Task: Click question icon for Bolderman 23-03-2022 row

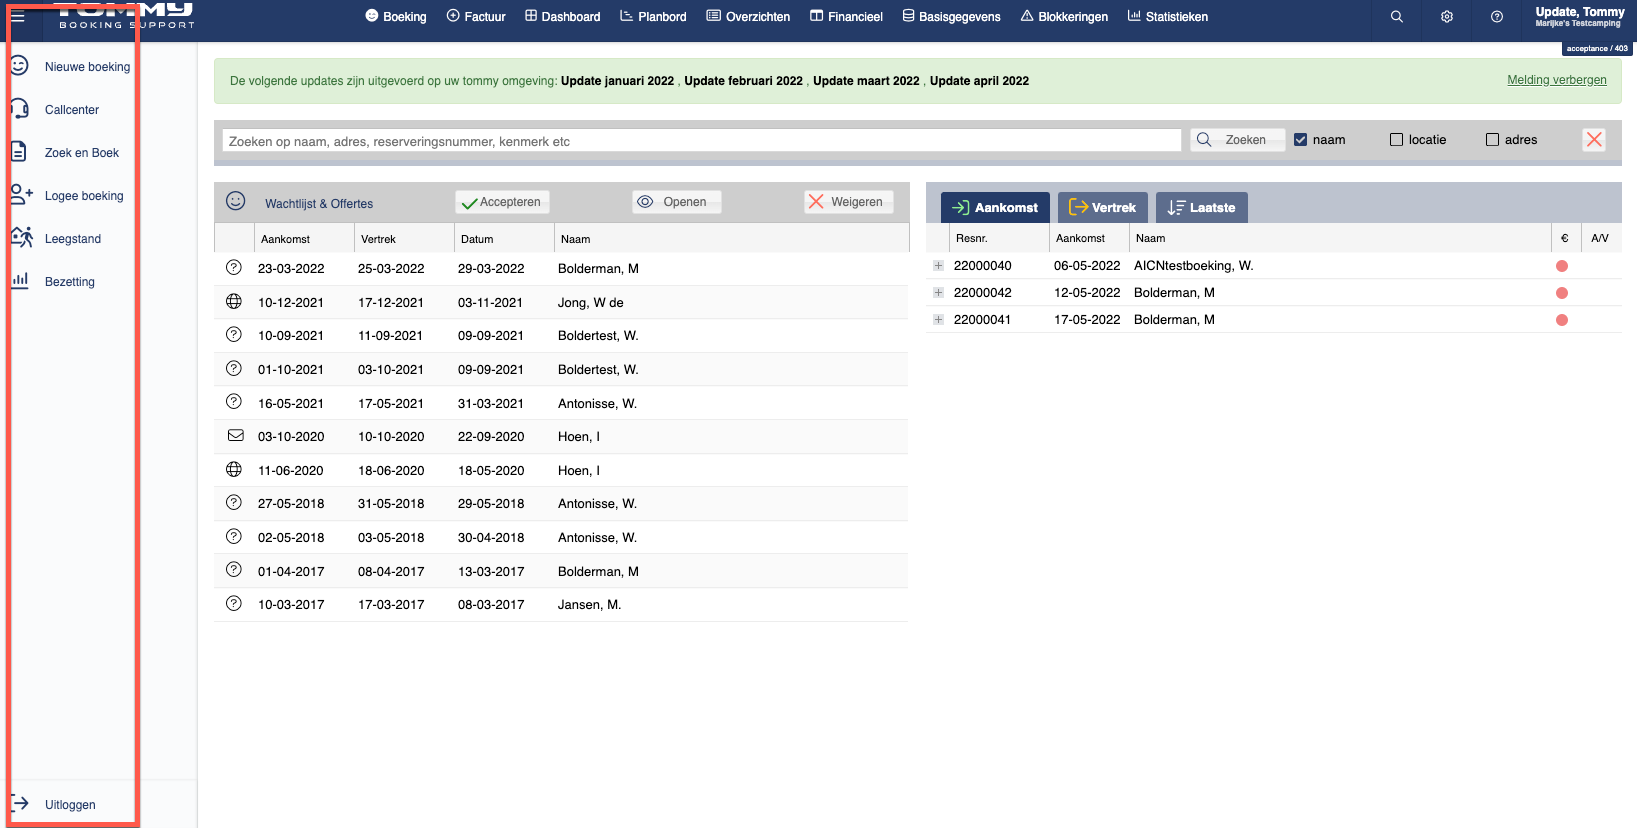Action: coord(234,268)
